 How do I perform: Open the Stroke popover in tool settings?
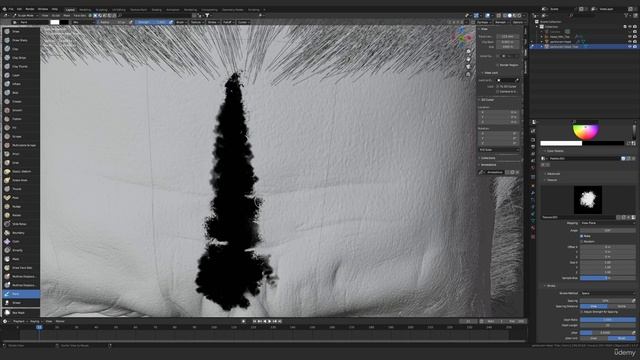tap(213, 22)
